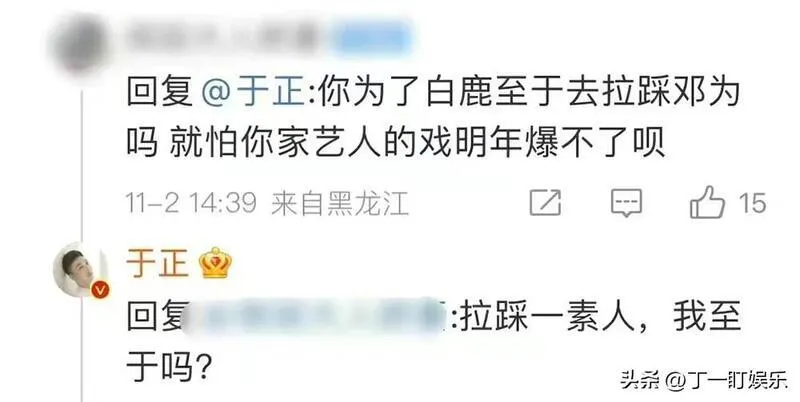Click the blurred username in 于正's reply

click(x=314, y=316)
